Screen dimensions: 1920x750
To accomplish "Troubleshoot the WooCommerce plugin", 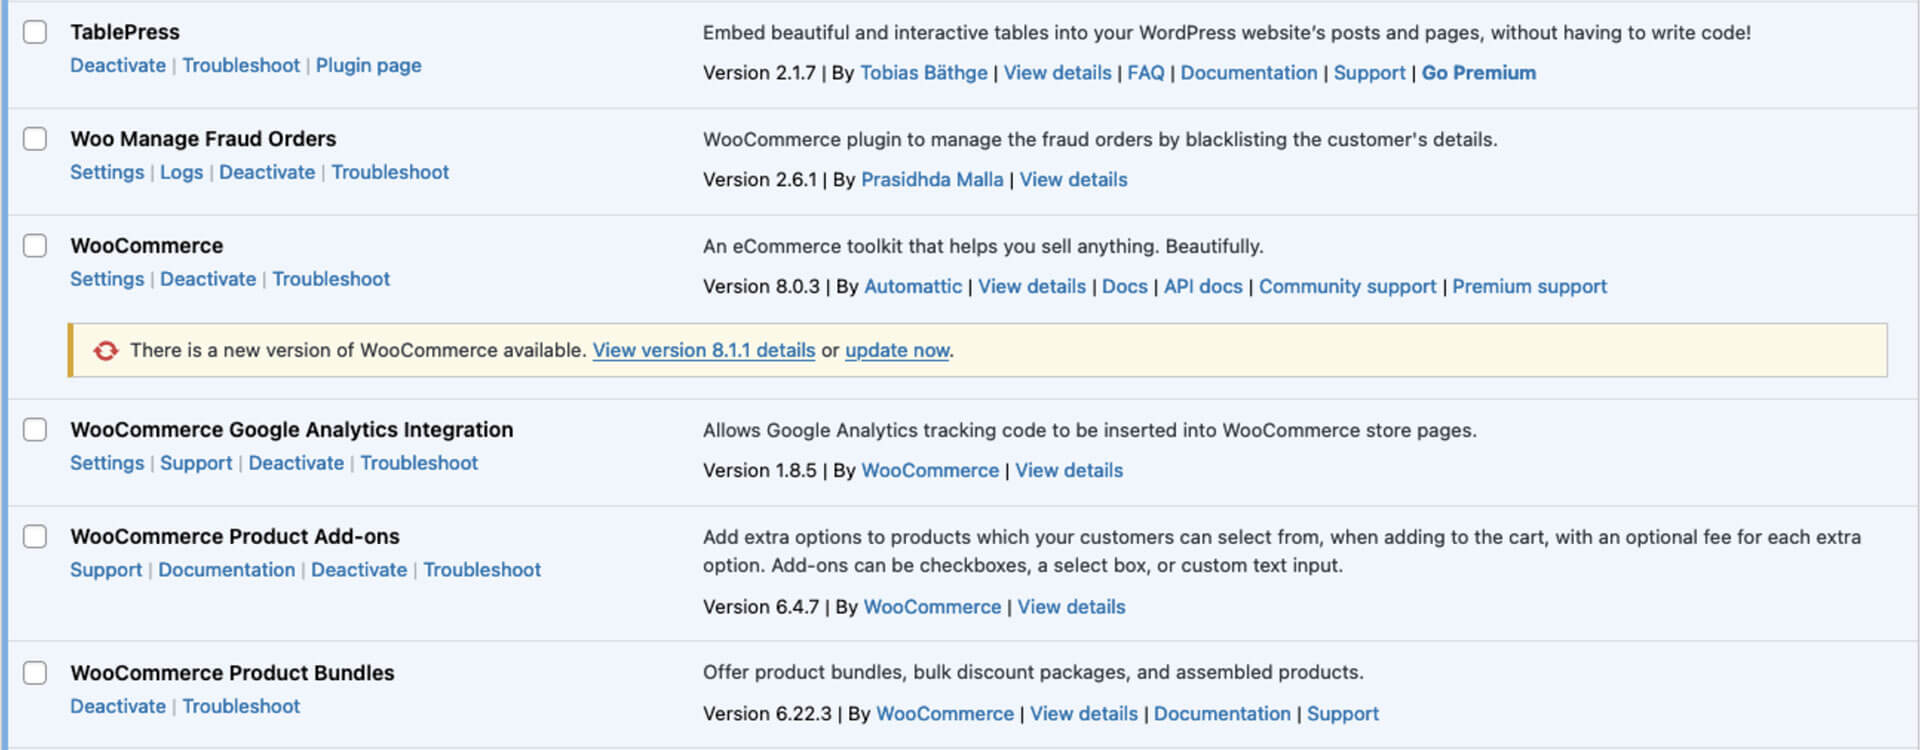I will tap(331, 279).
